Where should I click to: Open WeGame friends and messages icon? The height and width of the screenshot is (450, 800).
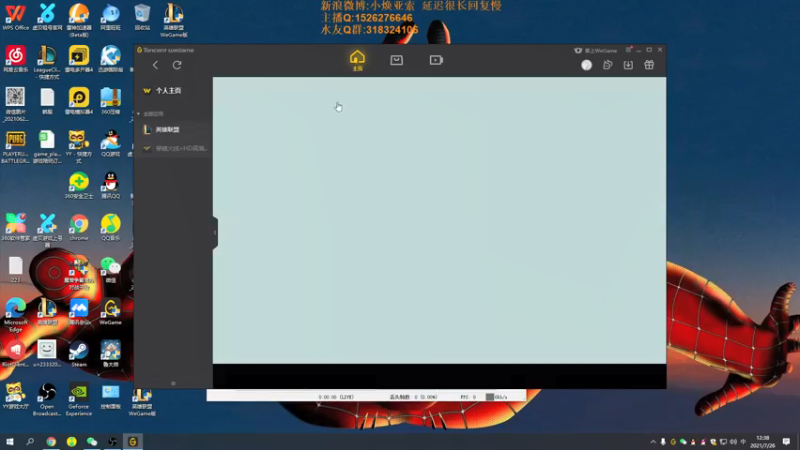pyautogui.click(x=607, y=65)
